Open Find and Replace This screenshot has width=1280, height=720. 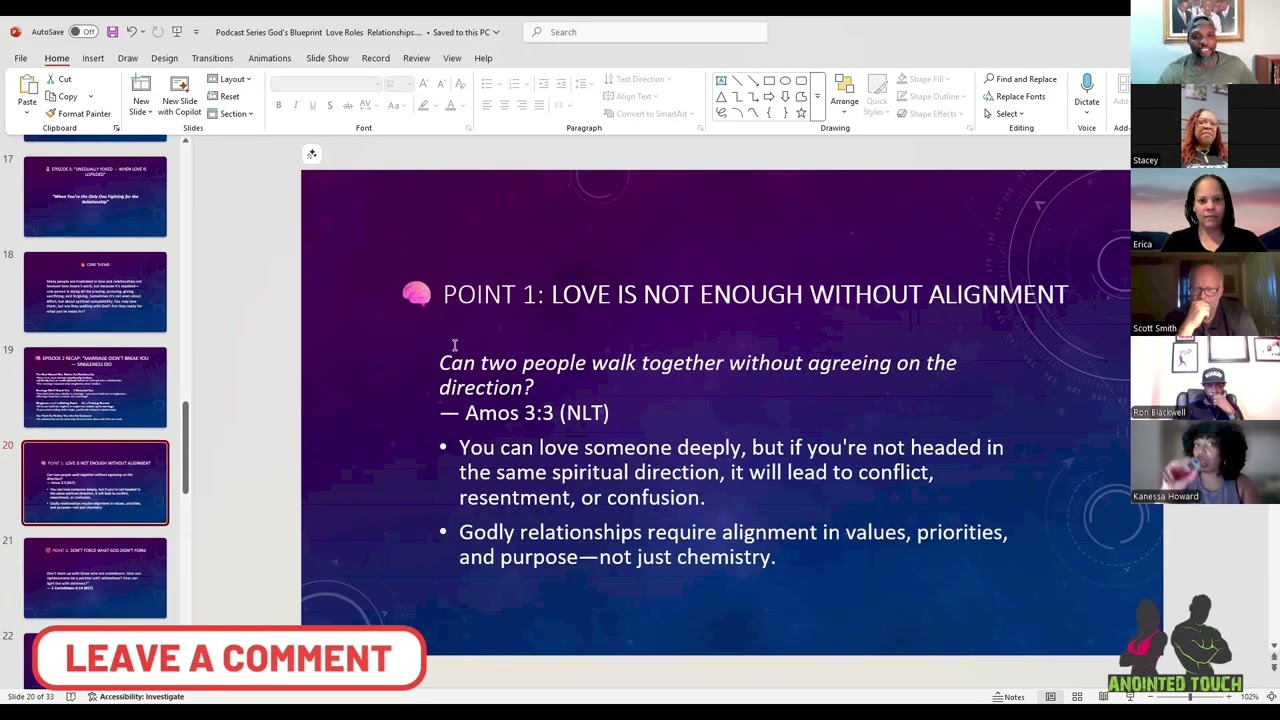coord(1020,79)
